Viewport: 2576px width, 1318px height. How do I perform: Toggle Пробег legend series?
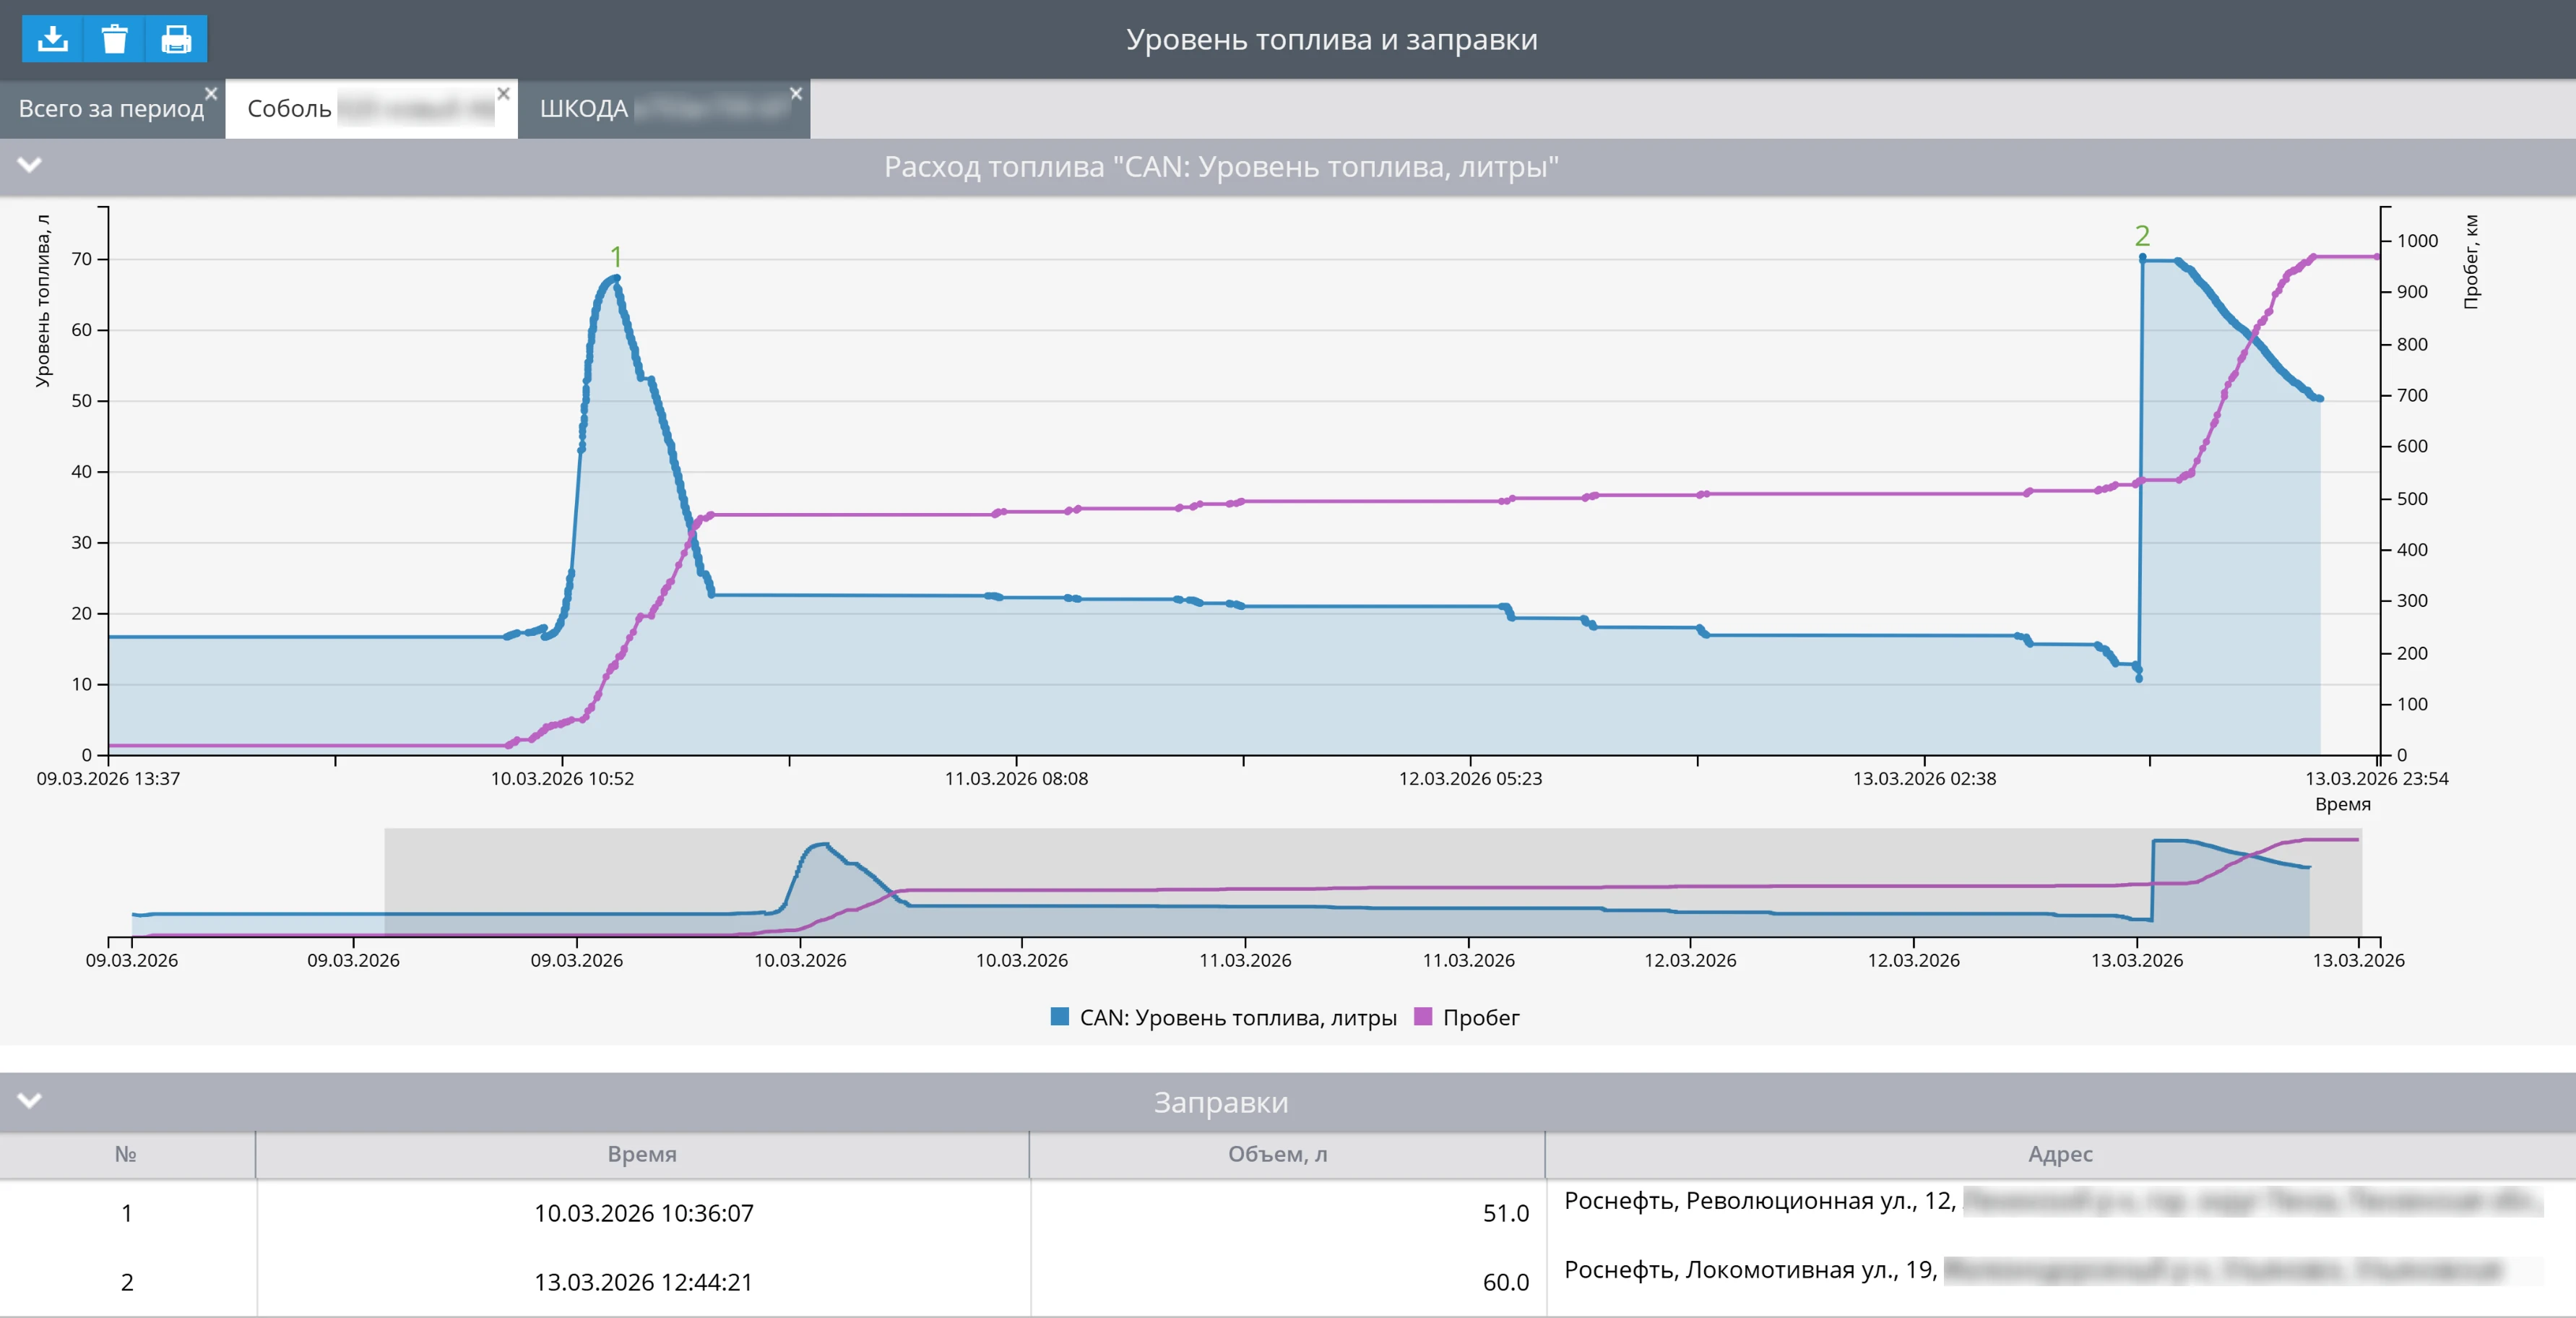click(1467, 1017)
